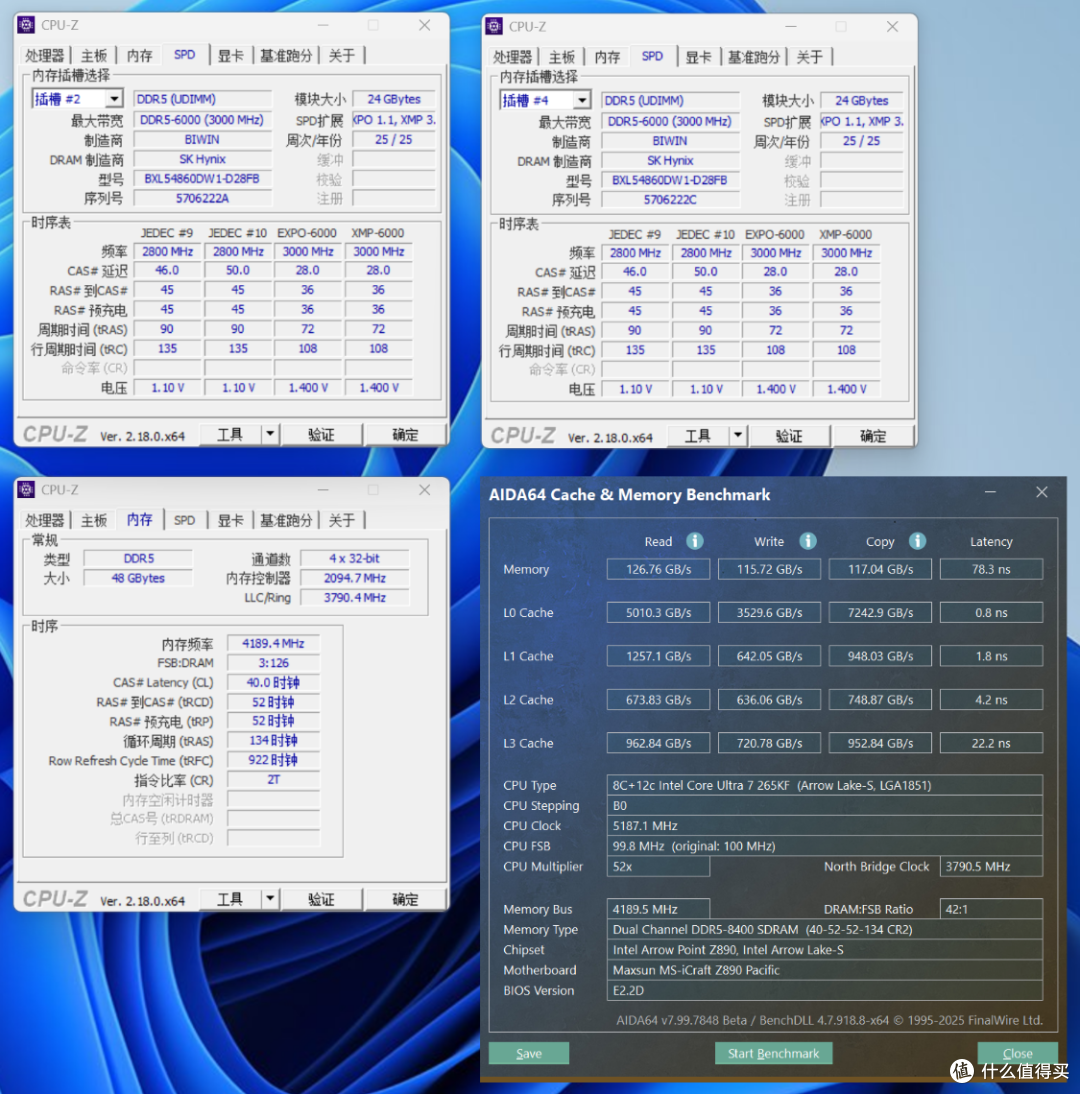Expand the 工具 arrow in slot #2 window

[x=270, y=435]
